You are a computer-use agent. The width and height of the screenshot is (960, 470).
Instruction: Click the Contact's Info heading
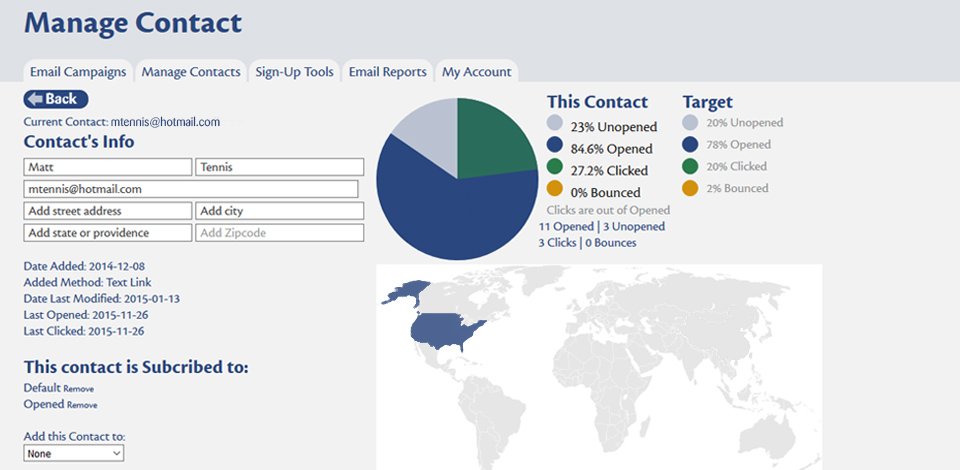[79, 141]
